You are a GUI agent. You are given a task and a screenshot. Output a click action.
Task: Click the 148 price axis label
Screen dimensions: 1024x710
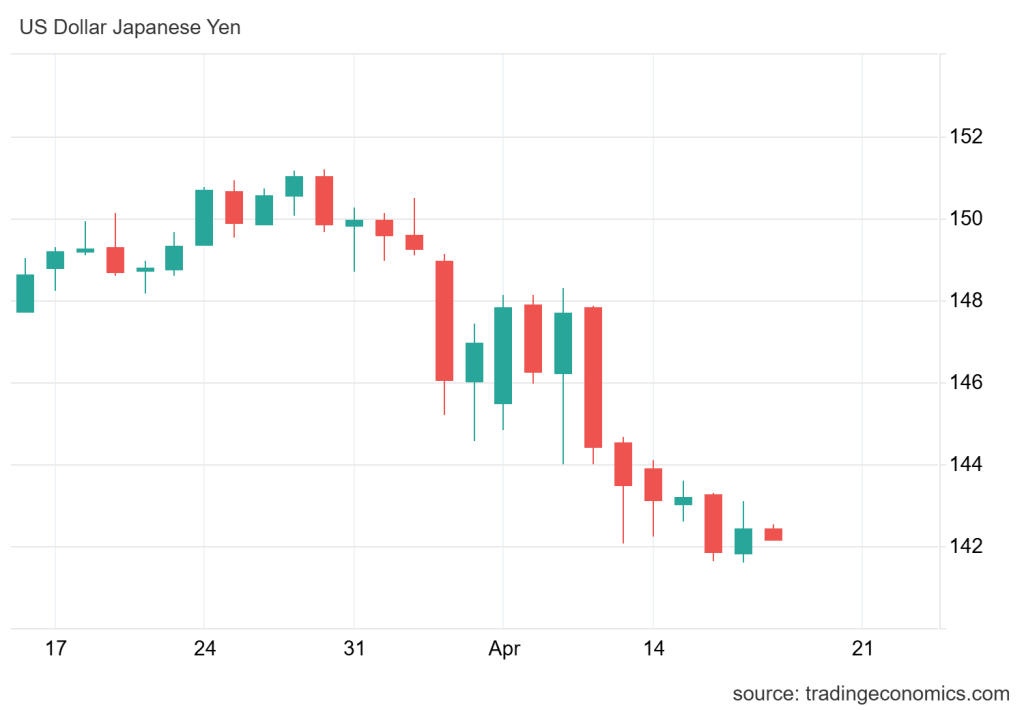click(967, 301)
